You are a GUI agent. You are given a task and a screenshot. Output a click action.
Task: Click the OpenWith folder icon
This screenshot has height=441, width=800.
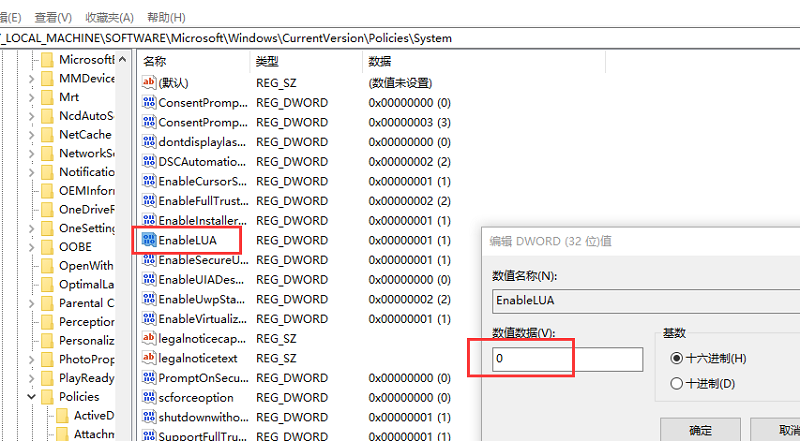point(47,266)
